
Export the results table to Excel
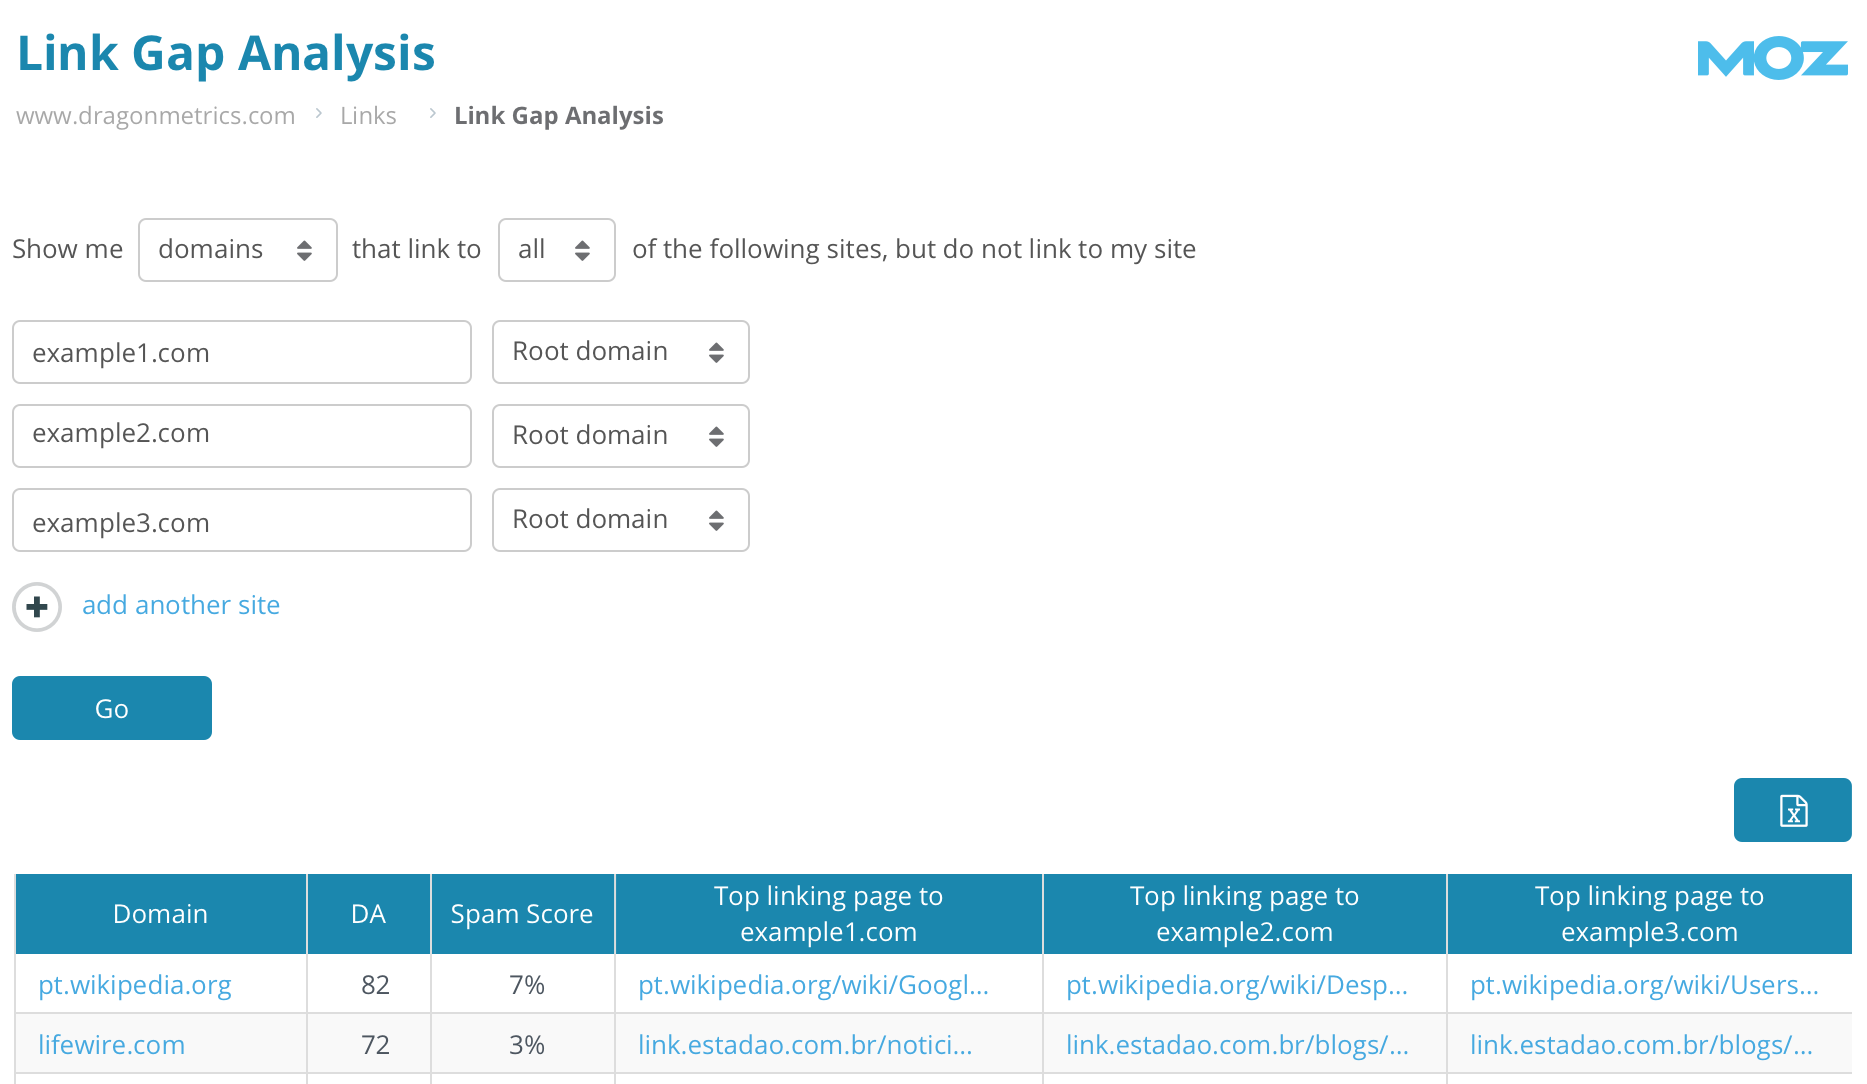pos(1792,810)
